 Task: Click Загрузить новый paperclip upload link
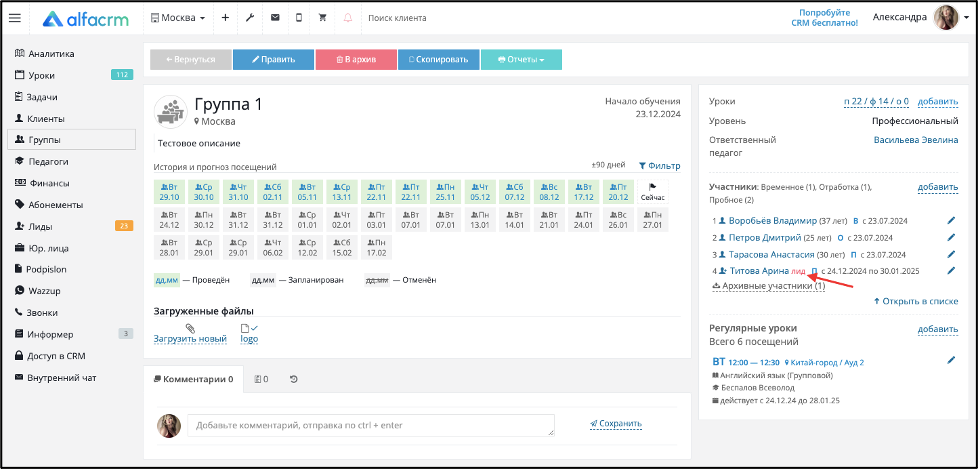tap(190, 334)
